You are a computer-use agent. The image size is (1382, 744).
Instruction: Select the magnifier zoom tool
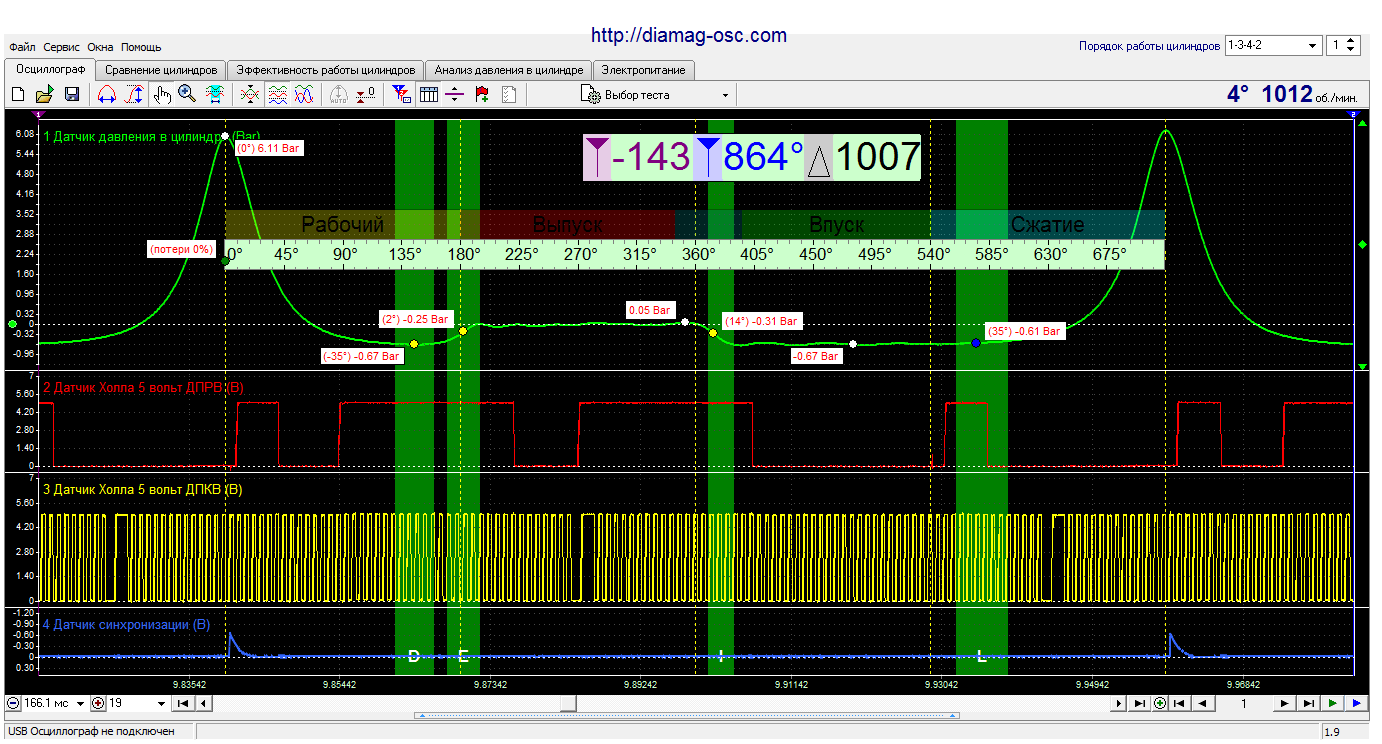(187, 95)
